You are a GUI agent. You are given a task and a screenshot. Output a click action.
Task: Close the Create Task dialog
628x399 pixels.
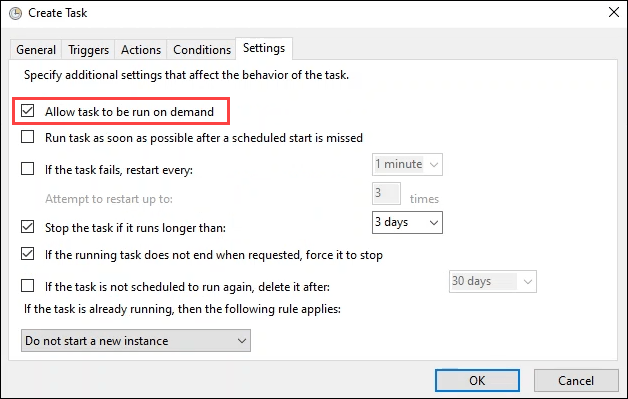point(614,12)
